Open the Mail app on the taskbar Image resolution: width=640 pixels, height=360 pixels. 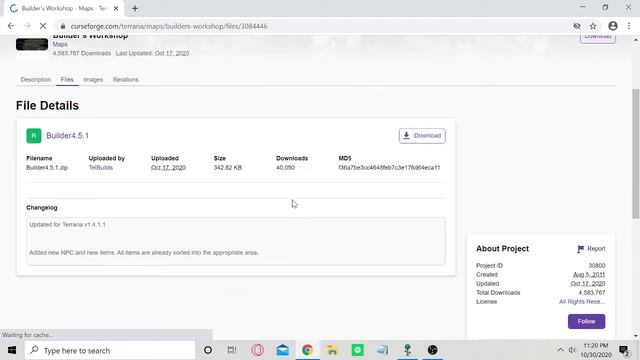click(282, 350)
